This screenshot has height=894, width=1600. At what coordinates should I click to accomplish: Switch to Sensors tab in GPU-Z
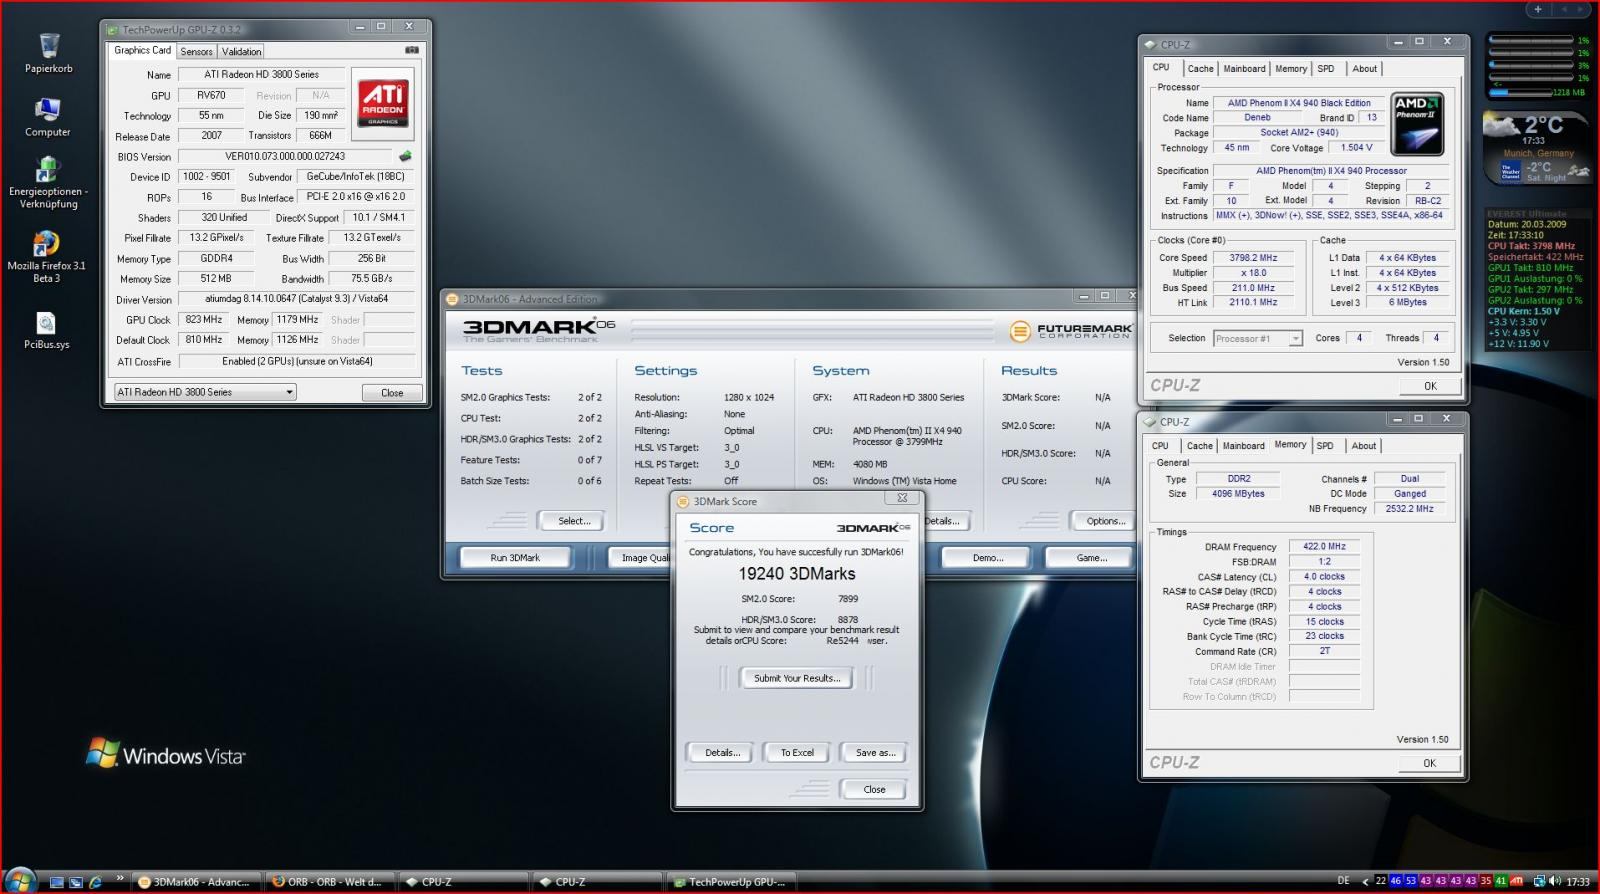196,51
